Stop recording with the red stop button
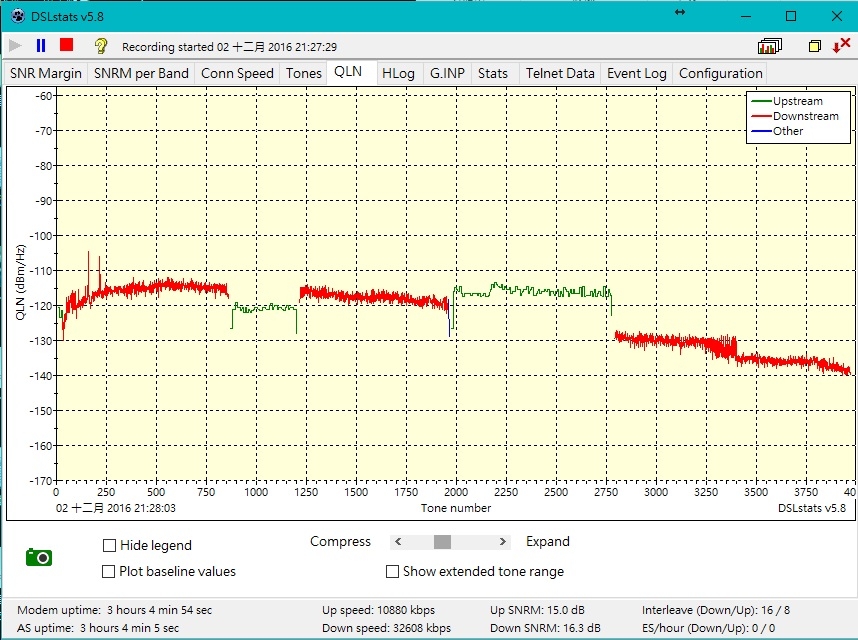Viewport: 858px width, 640px height. (x=67, y=44)
